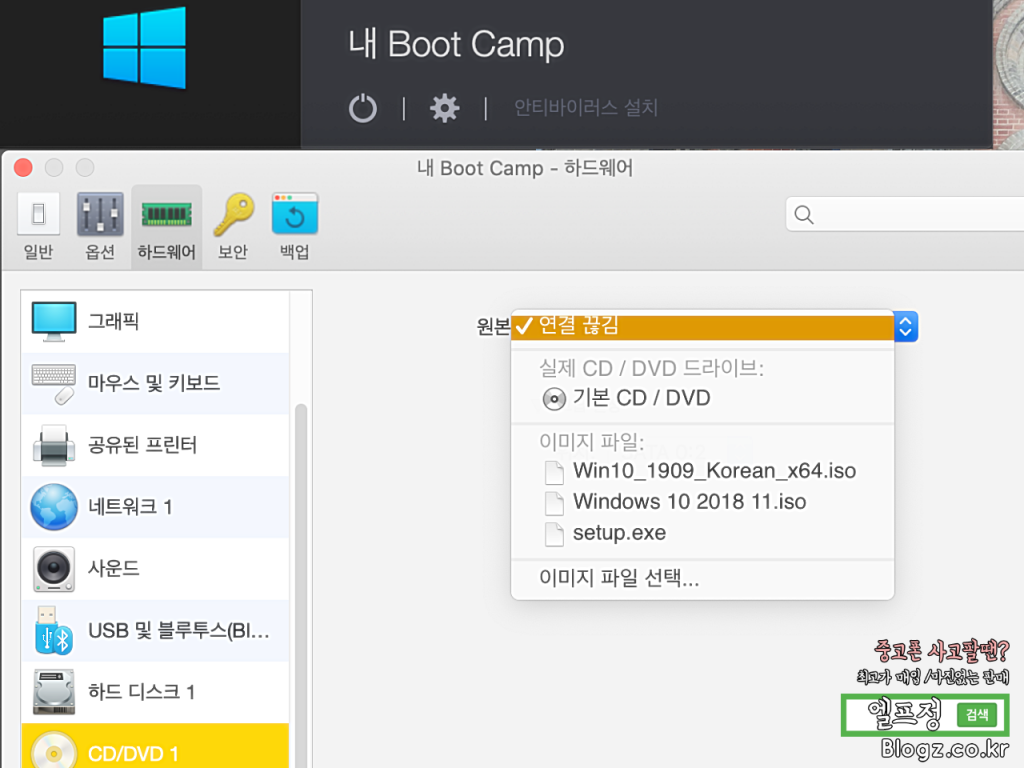Choose 이미지 파일 선택... option
Image resolution: width=1024 pixels, height=768 pixels.
703,578
